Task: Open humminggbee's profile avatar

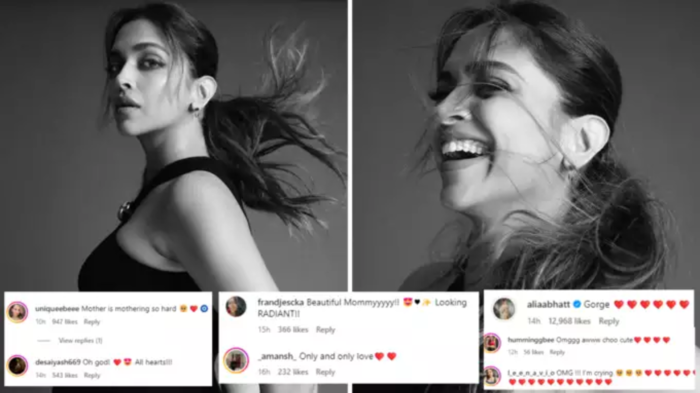Action: click(492, 343)
